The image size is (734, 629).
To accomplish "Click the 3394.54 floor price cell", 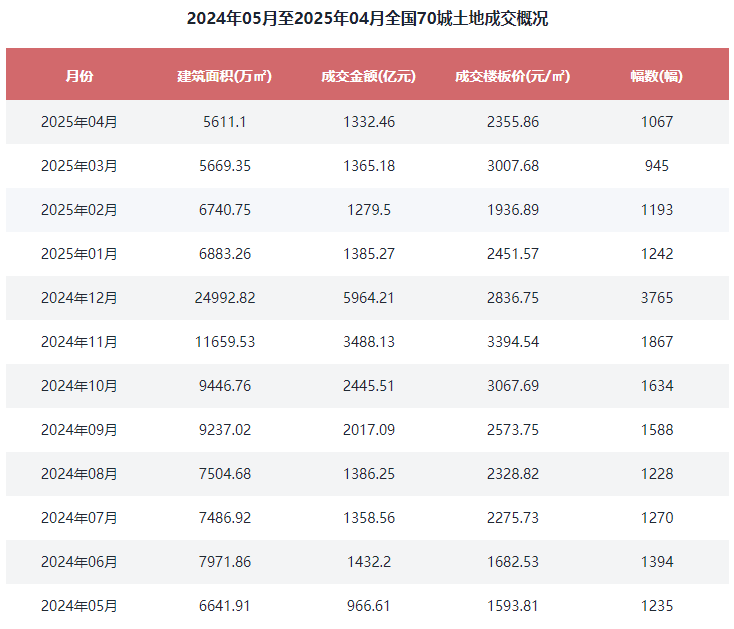I will click(513, 342).
